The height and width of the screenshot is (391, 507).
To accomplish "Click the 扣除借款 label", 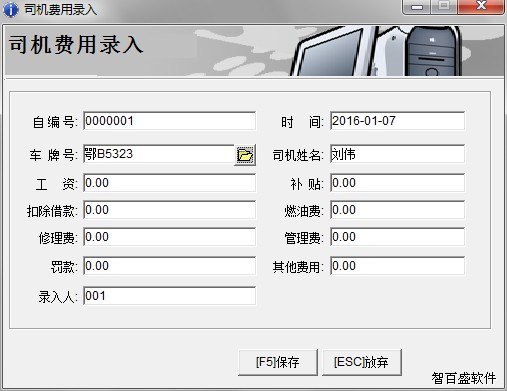I will [x=52, y=211].
